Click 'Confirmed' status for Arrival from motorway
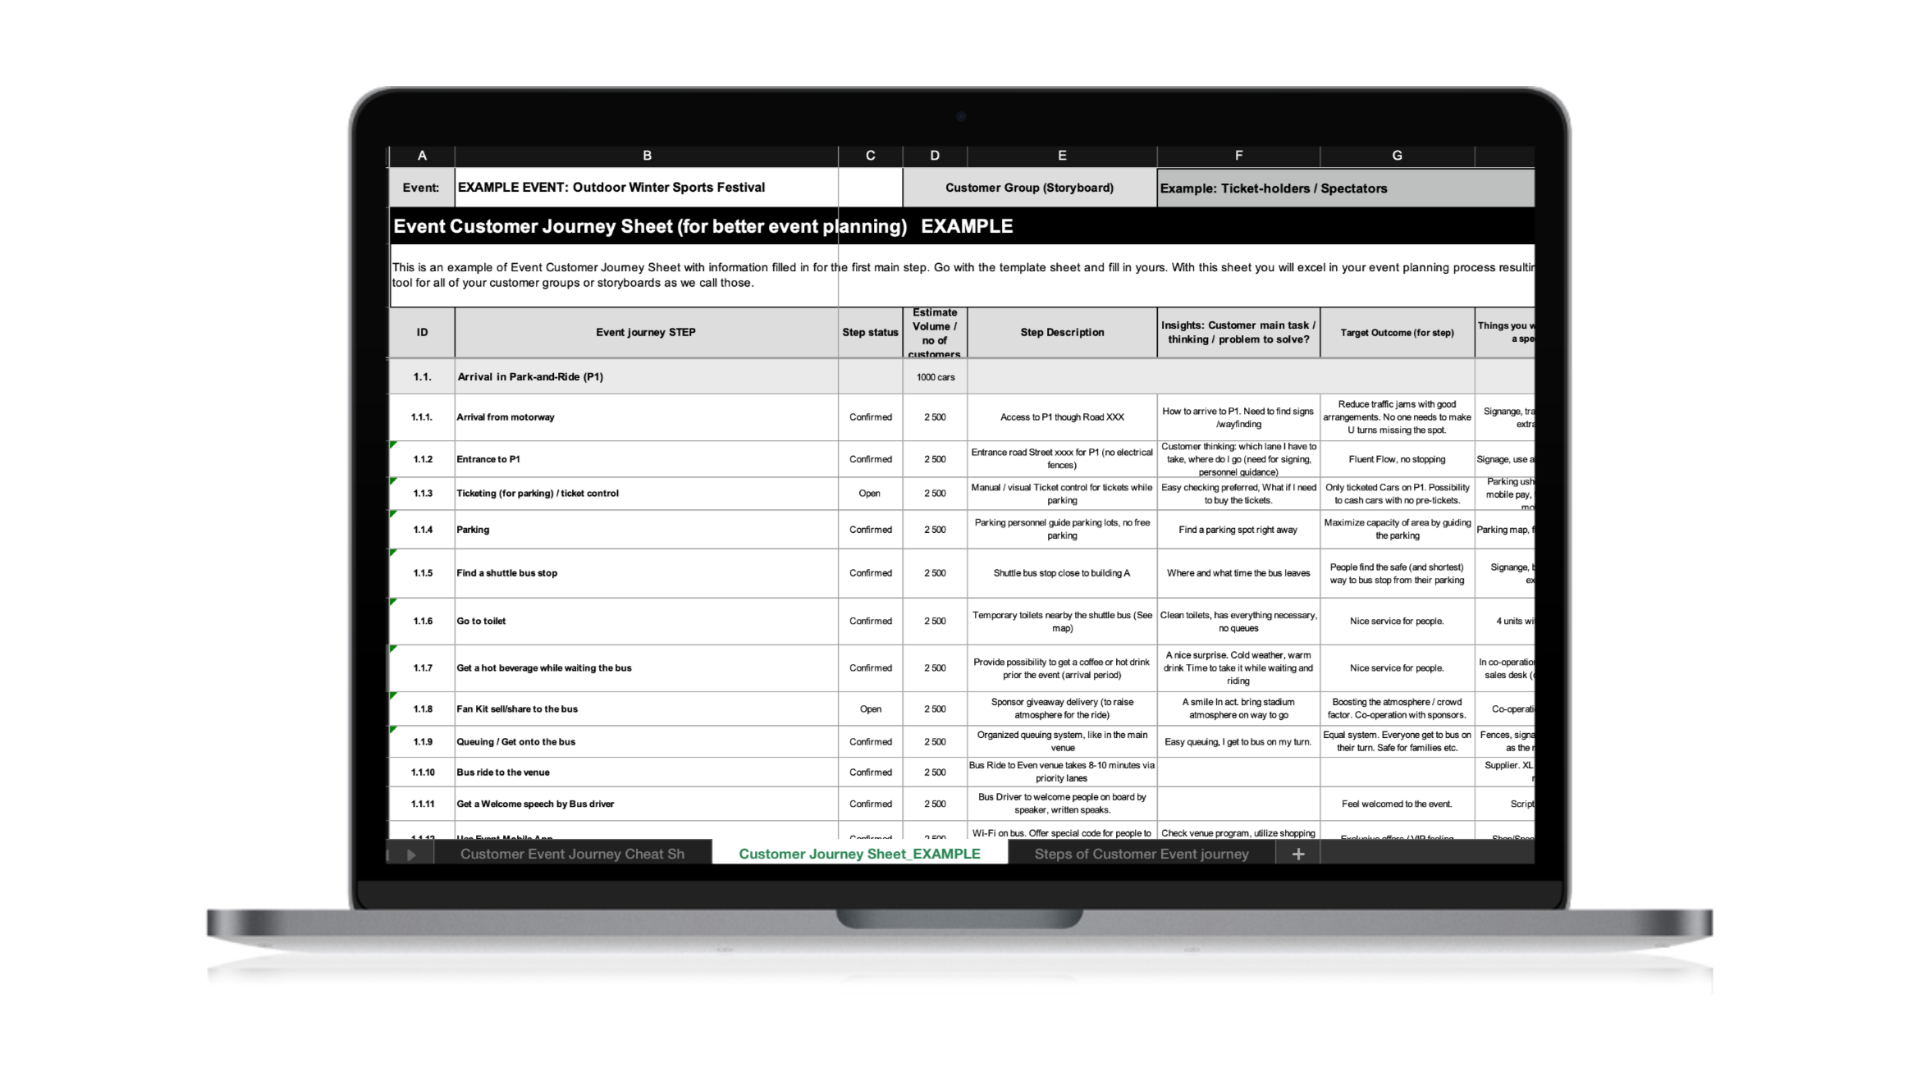 tap(870, 417)
